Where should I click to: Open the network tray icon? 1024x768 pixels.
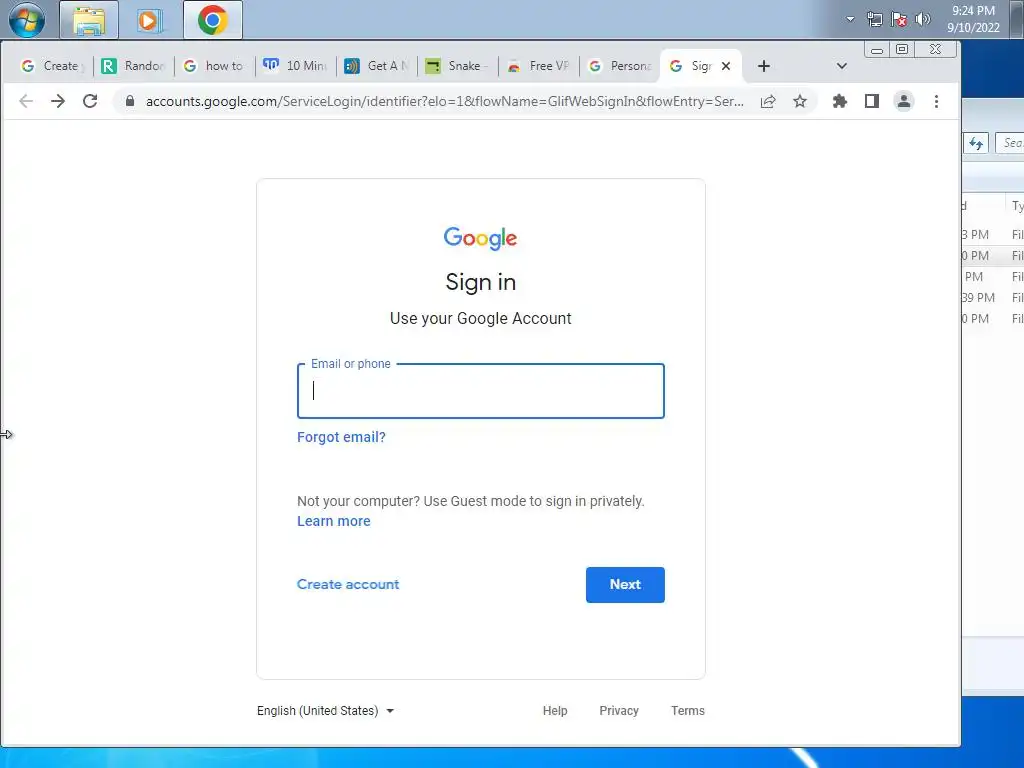pyautogui.click(x=874, y=19)
